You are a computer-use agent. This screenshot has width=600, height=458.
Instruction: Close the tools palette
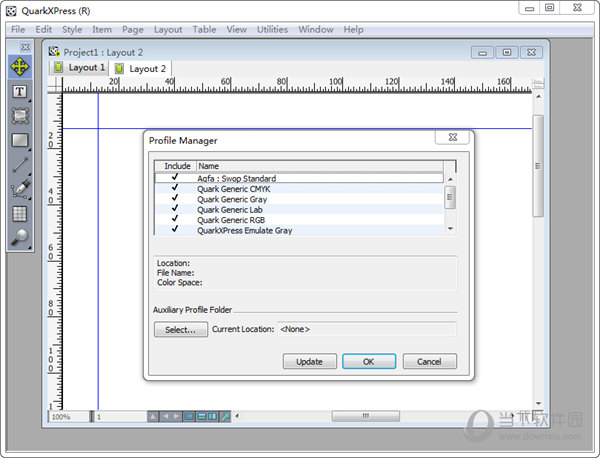click(x=25, y=47)
